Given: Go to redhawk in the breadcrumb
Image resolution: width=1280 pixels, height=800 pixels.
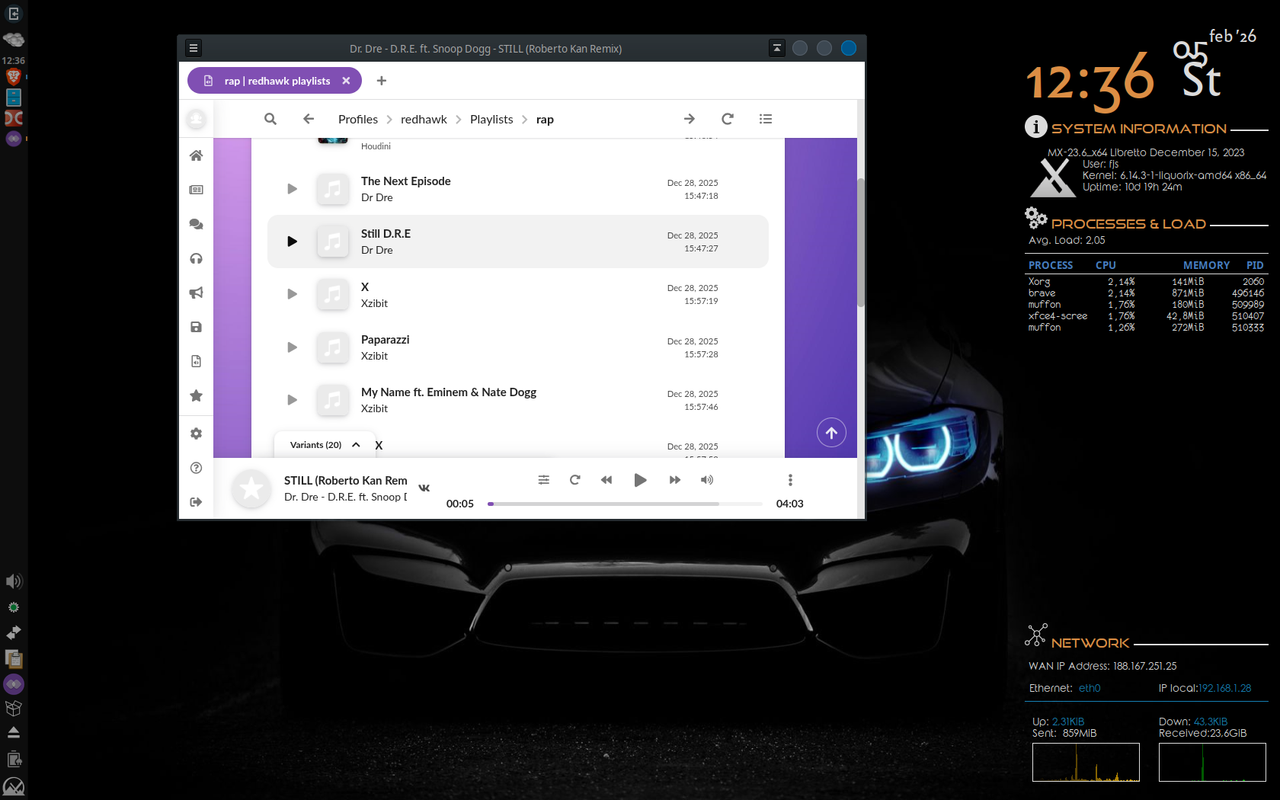Looking at the screenshot, I should 424,119.
